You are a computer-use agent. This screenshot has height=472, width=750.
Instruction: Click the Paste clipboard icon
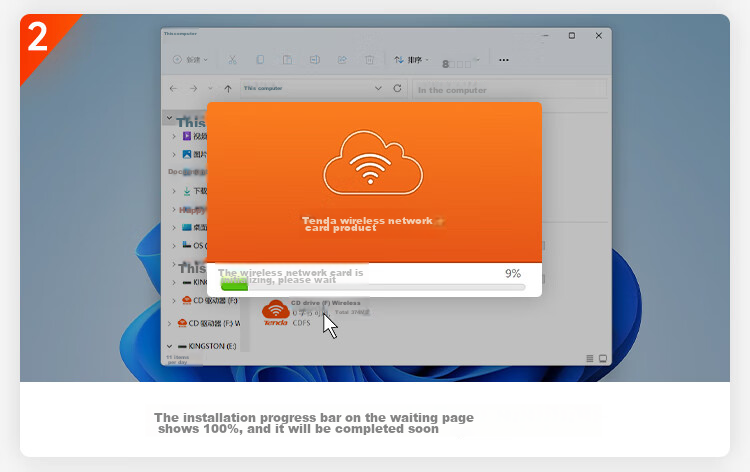(x=287, y=60)
